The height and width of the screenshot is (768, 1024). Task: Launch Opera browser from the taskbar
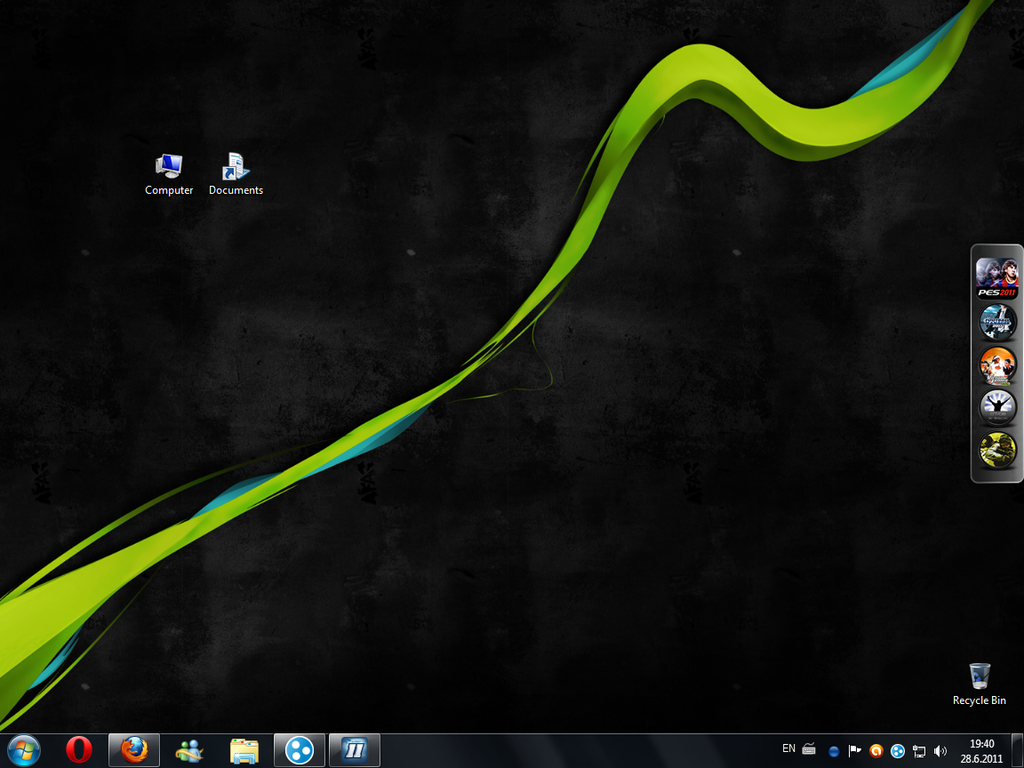click(77, 749)
